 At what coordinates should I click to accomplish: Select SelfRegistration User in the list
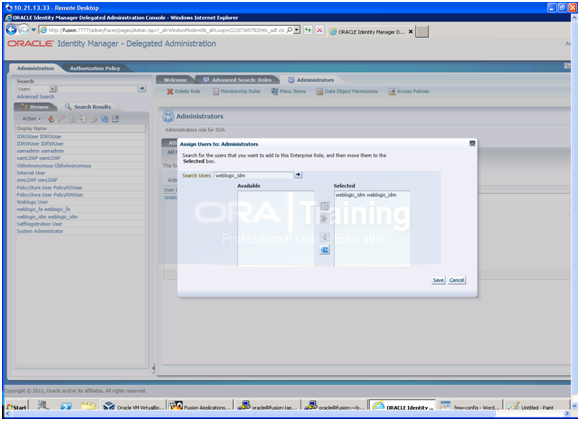(x=39, y=224)
